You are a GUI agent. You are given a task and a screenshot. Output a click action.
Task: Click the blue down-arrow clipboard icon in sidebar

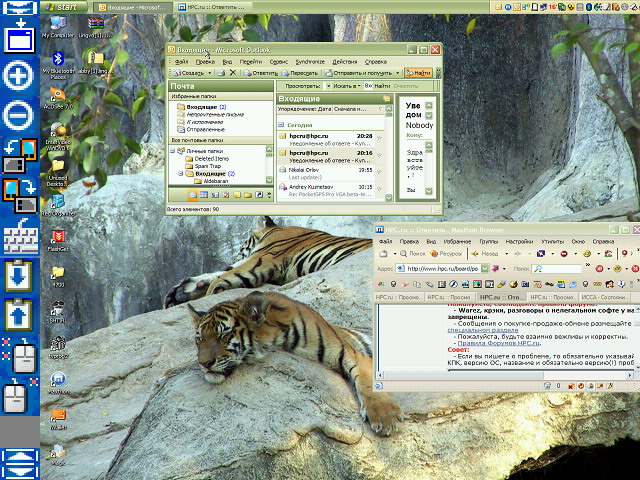pyautogui.click(x=18, y=276)
